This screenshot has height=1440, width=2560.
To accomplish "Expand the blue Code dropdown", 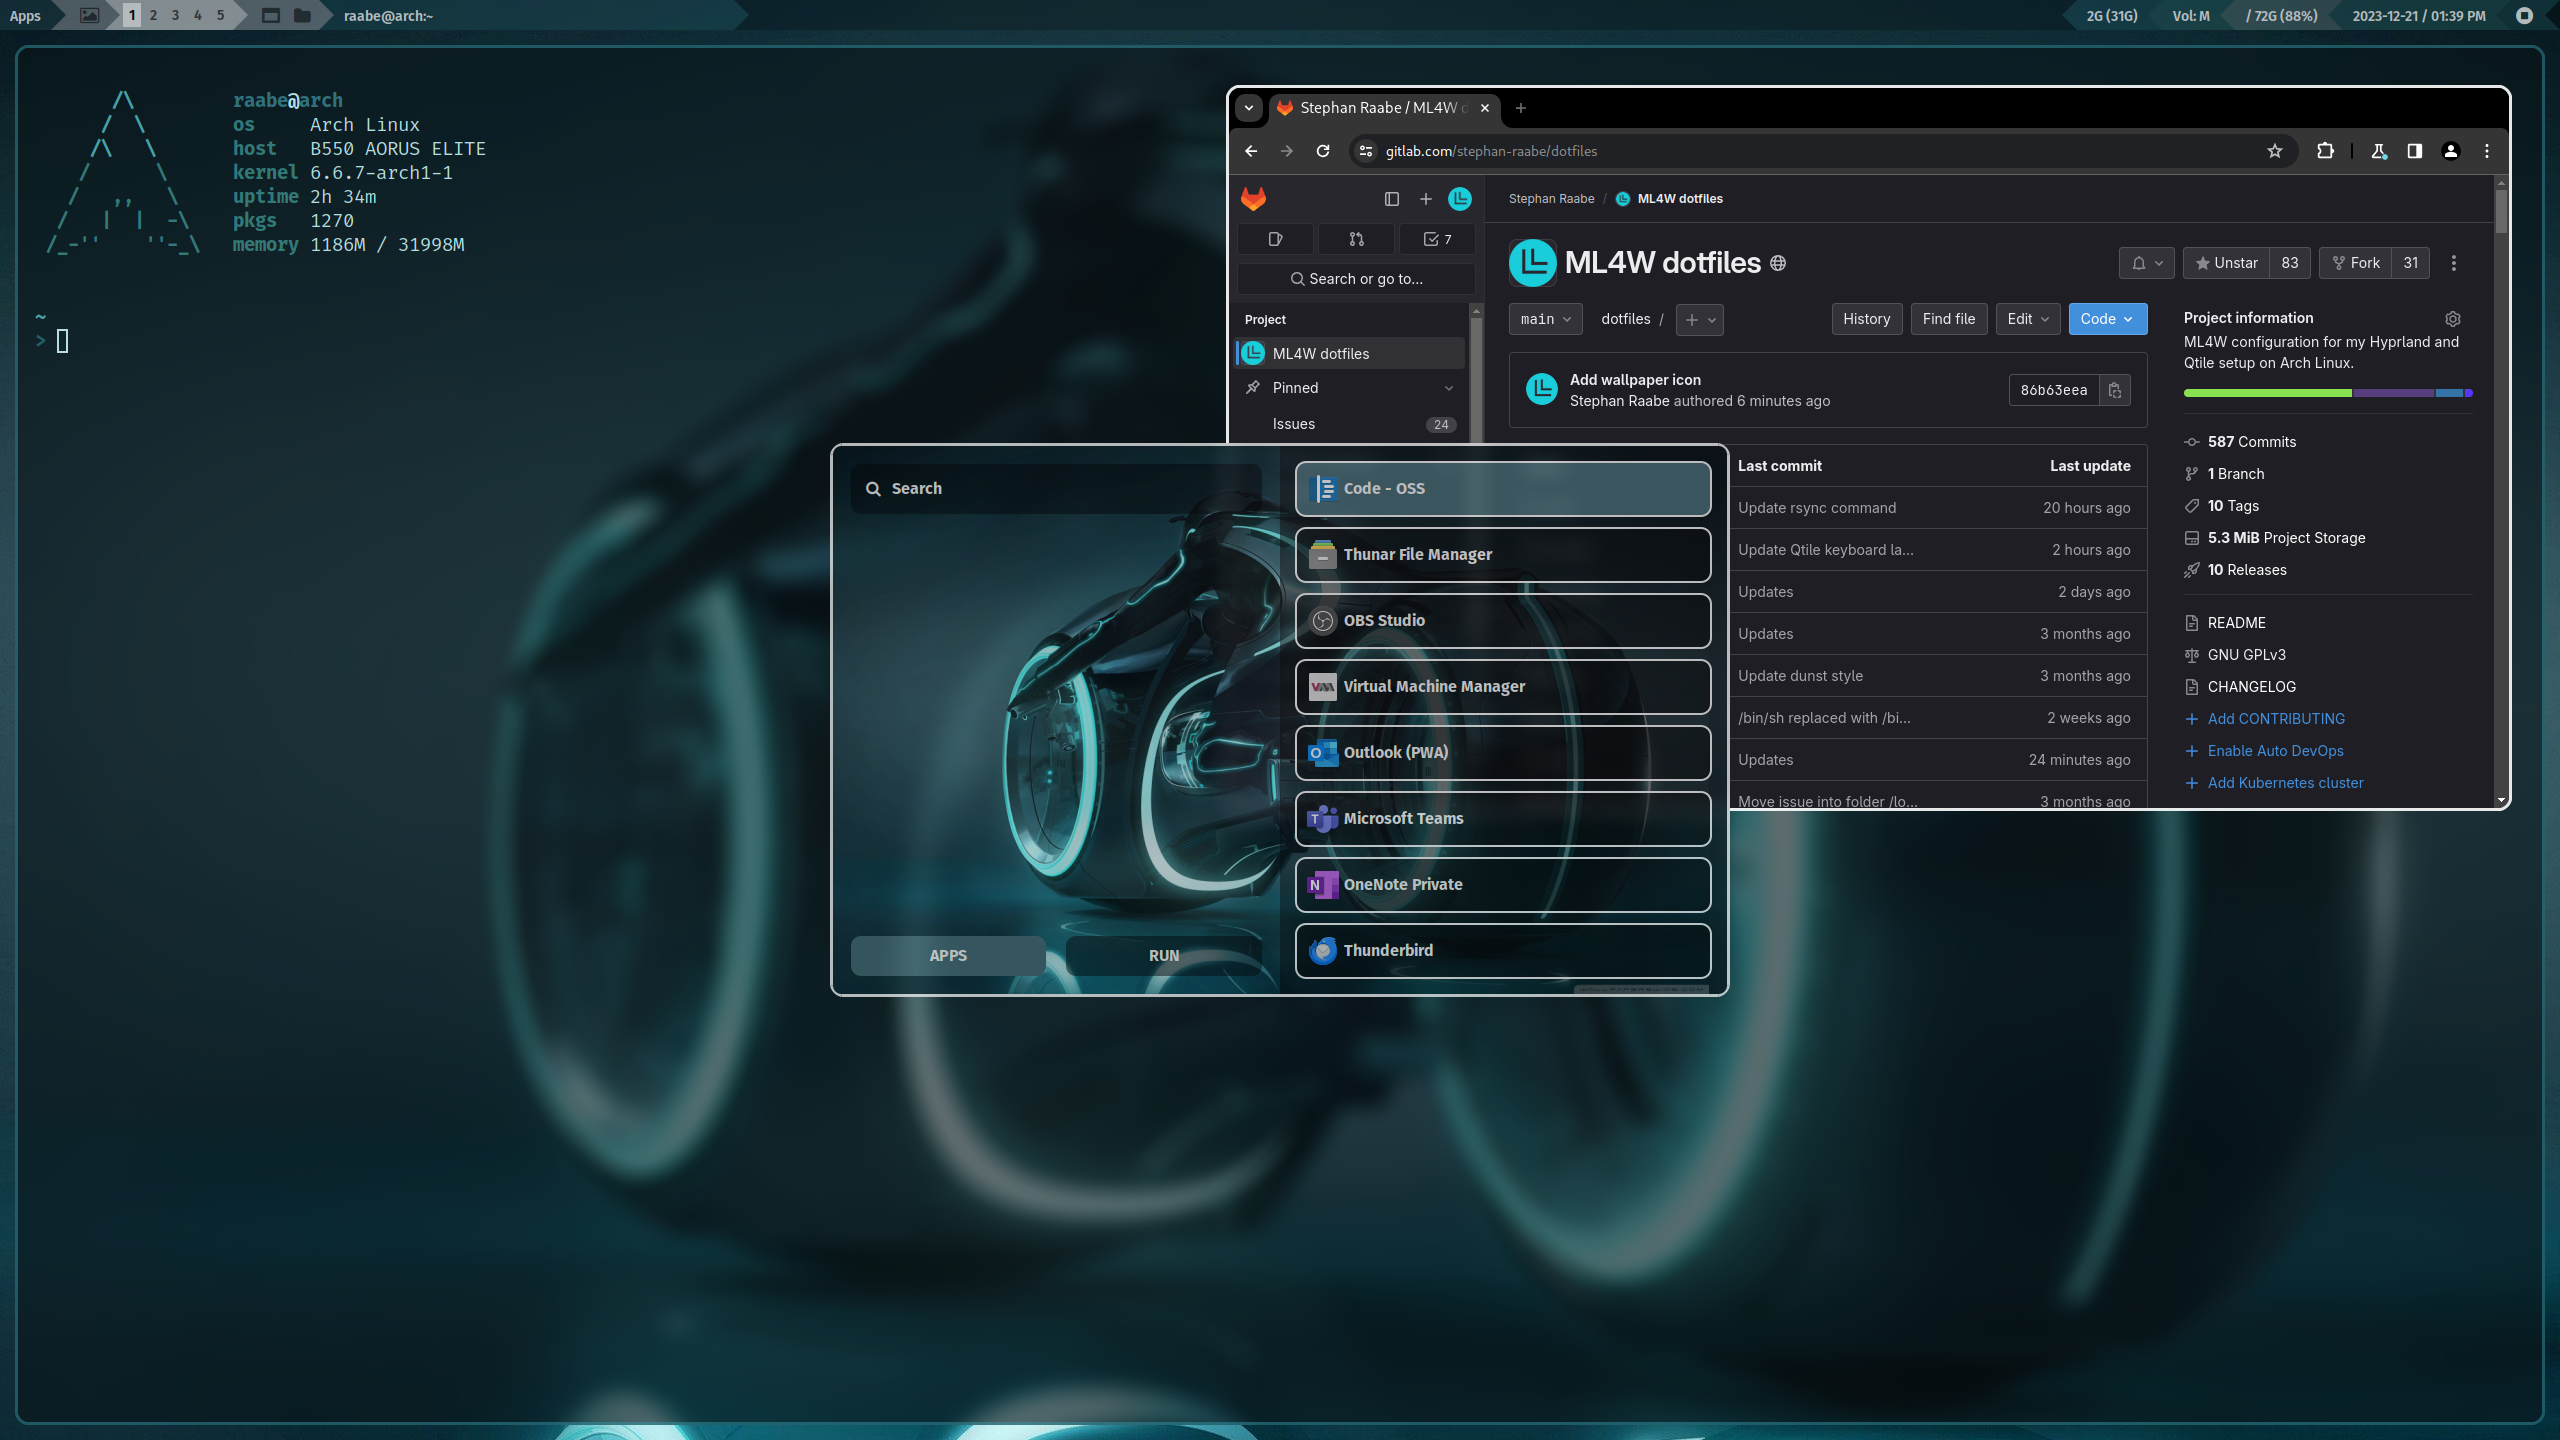I will [x=2107, y=319].
